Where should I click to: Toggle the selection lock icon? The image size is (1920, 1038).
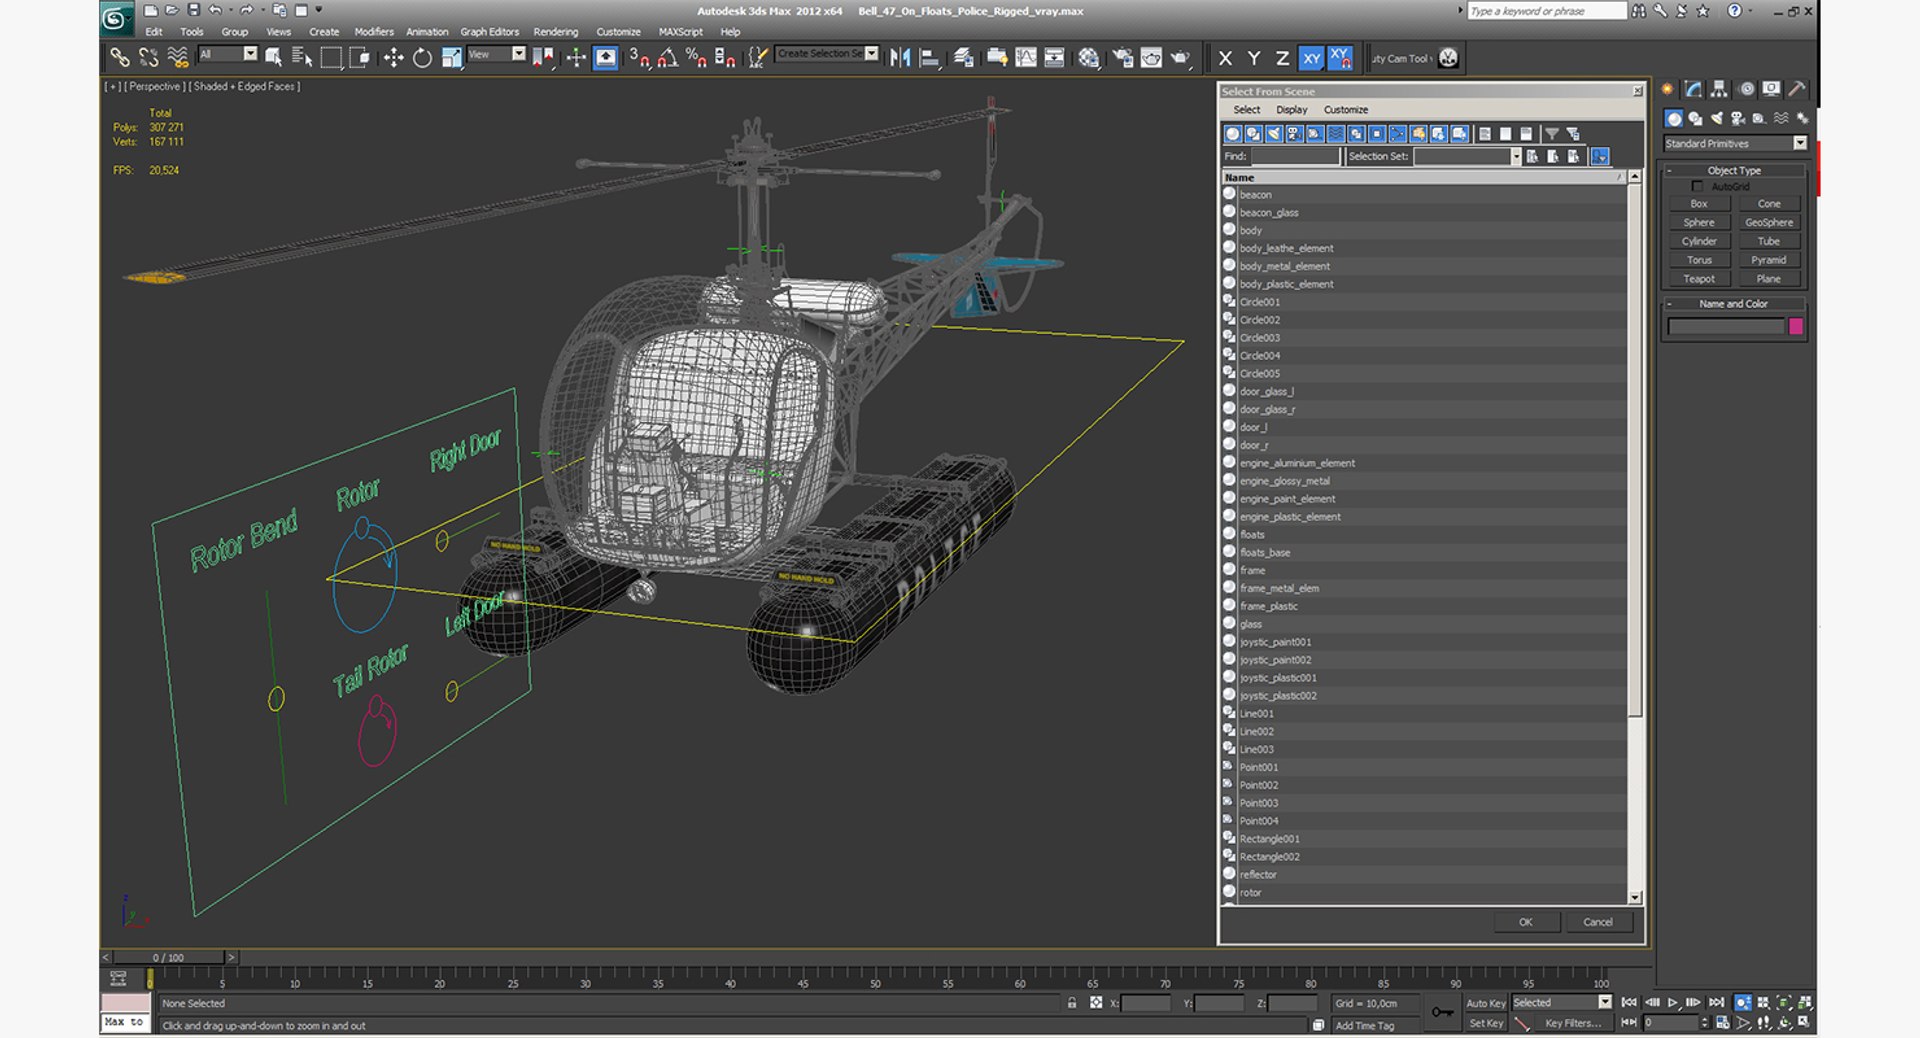[1072, 1003]
